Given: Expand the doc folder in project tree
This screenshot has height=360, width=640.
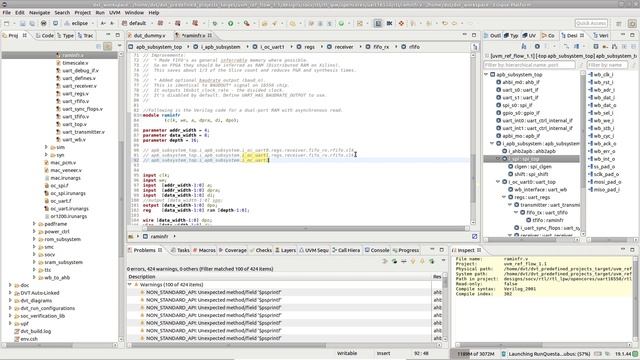Looking at the screenshot, I should click(10, 285).
